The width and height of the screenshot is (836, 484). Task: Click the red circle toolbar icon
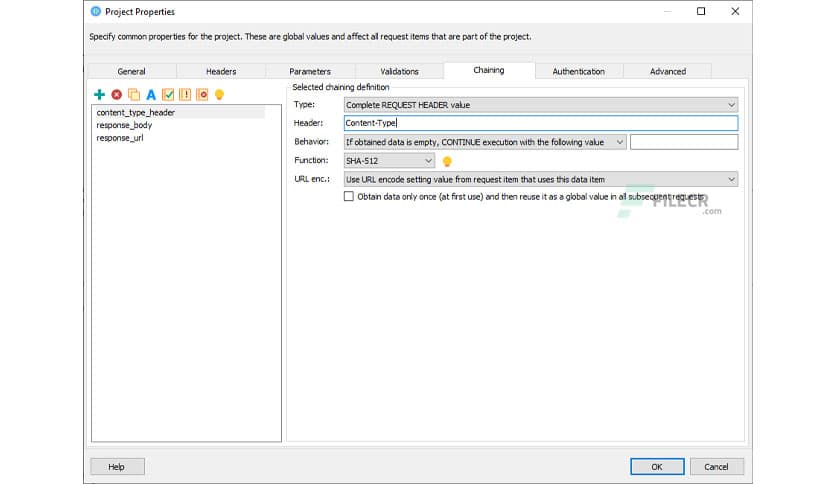point(202,94)
